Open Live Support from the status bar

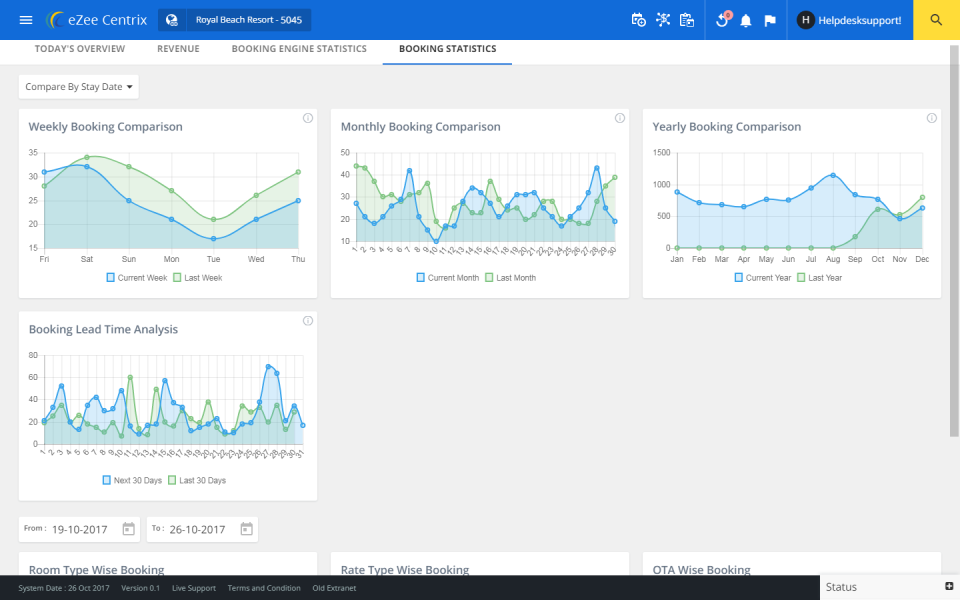point(193,587)
